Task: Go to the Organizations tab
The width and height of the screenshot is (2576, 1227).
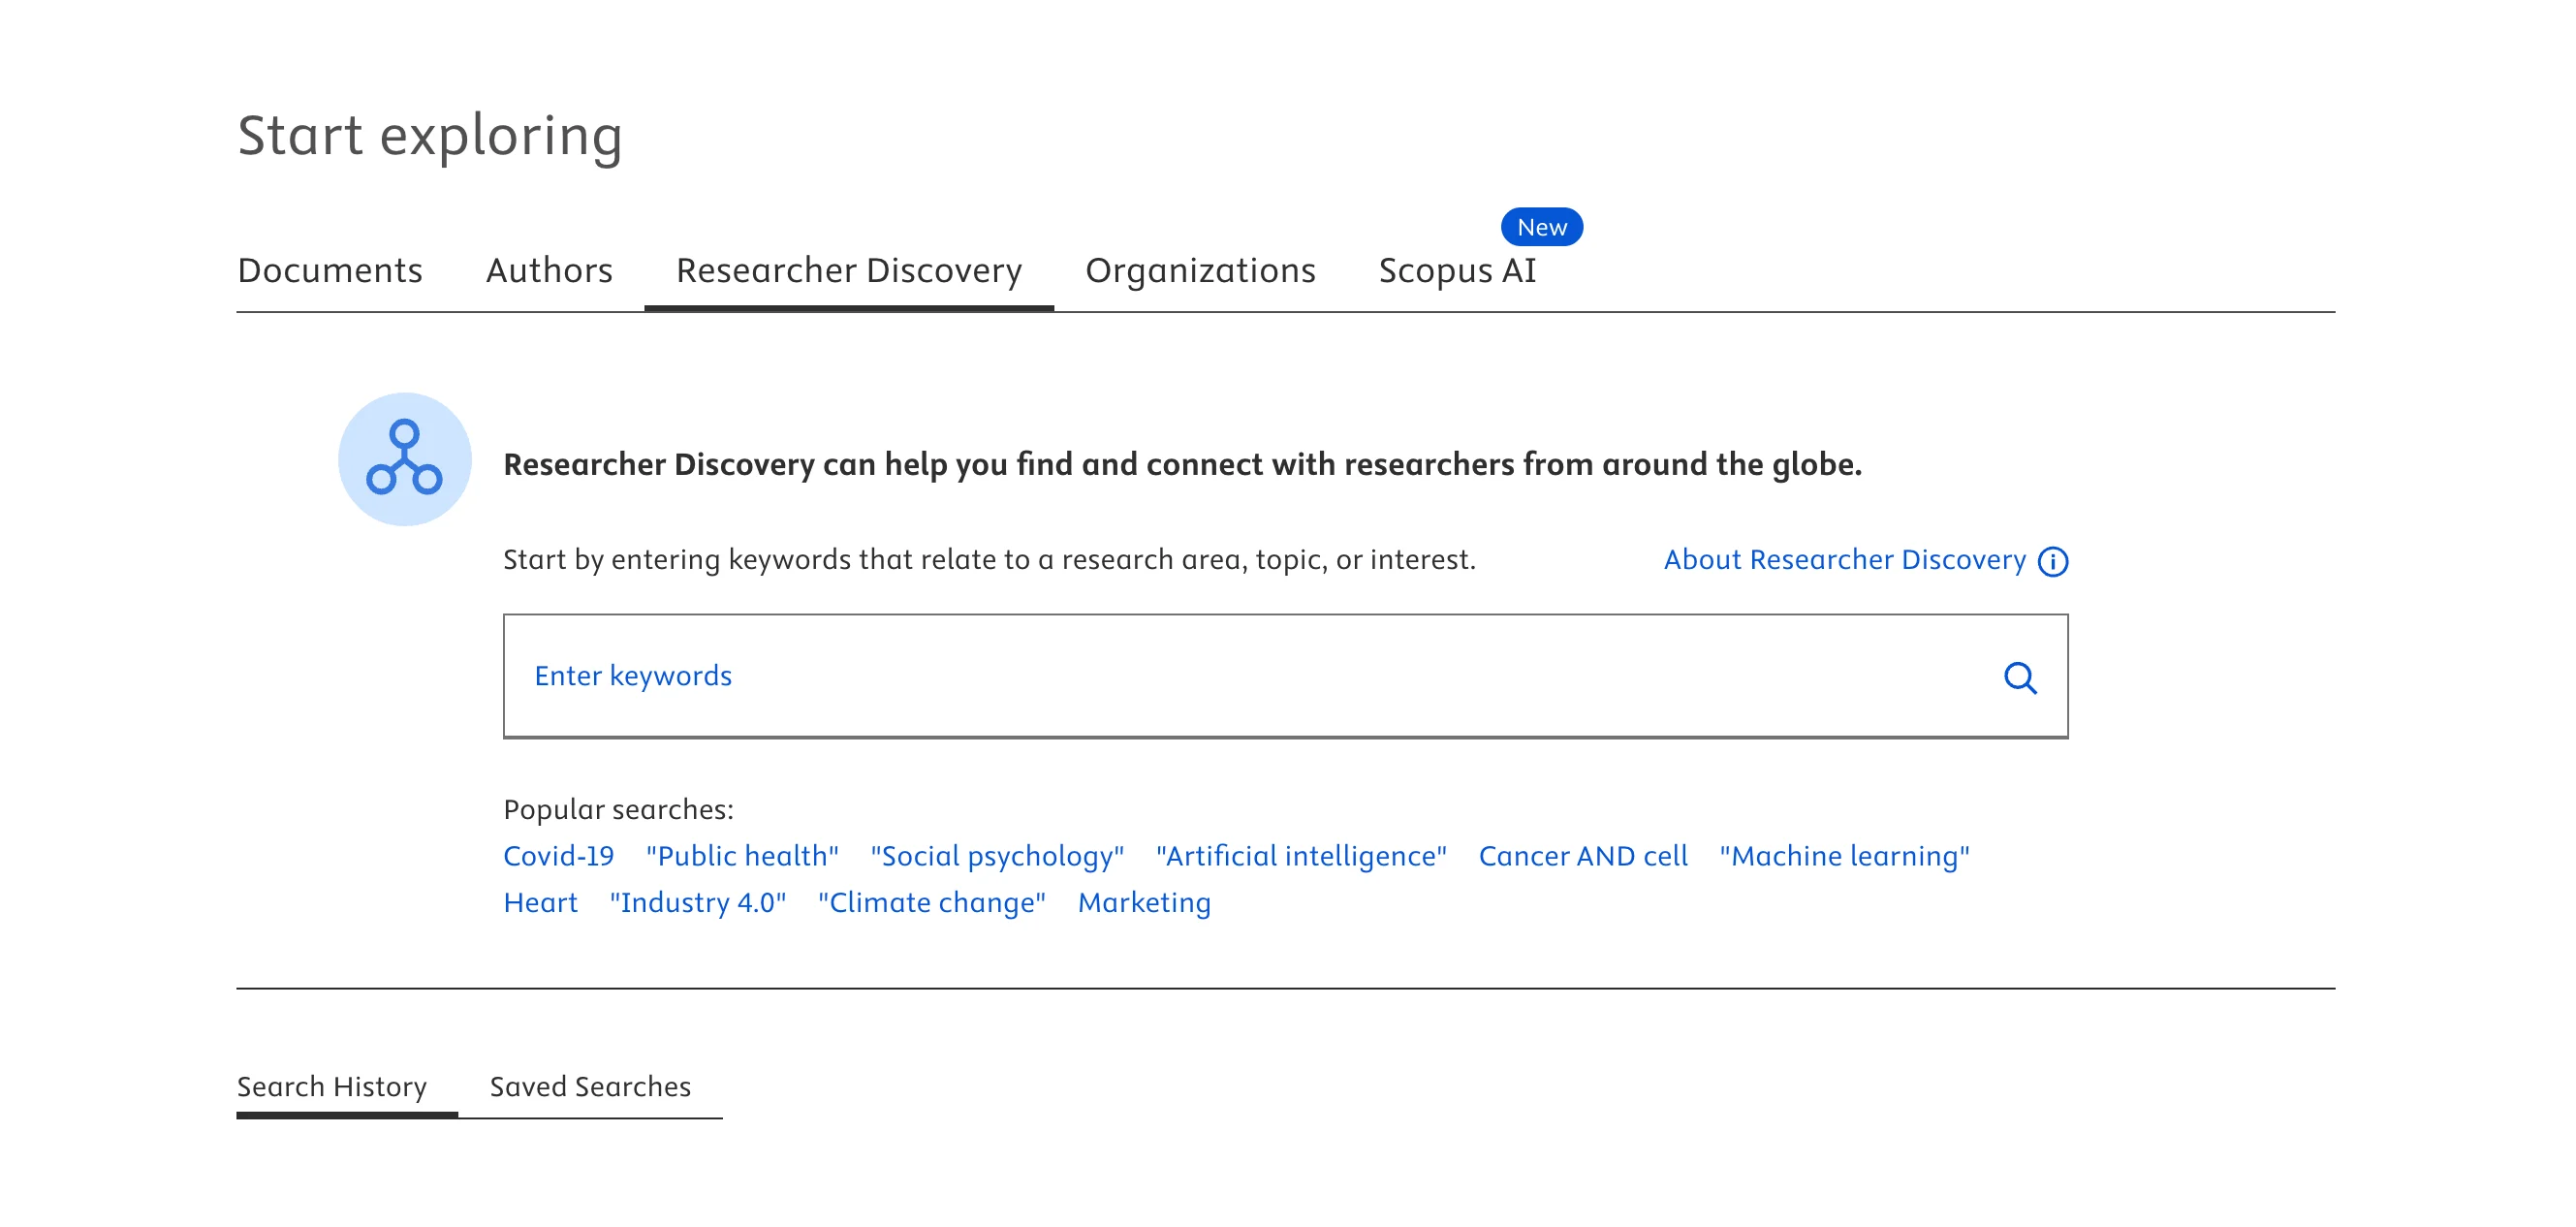Action: point(1199,270)
